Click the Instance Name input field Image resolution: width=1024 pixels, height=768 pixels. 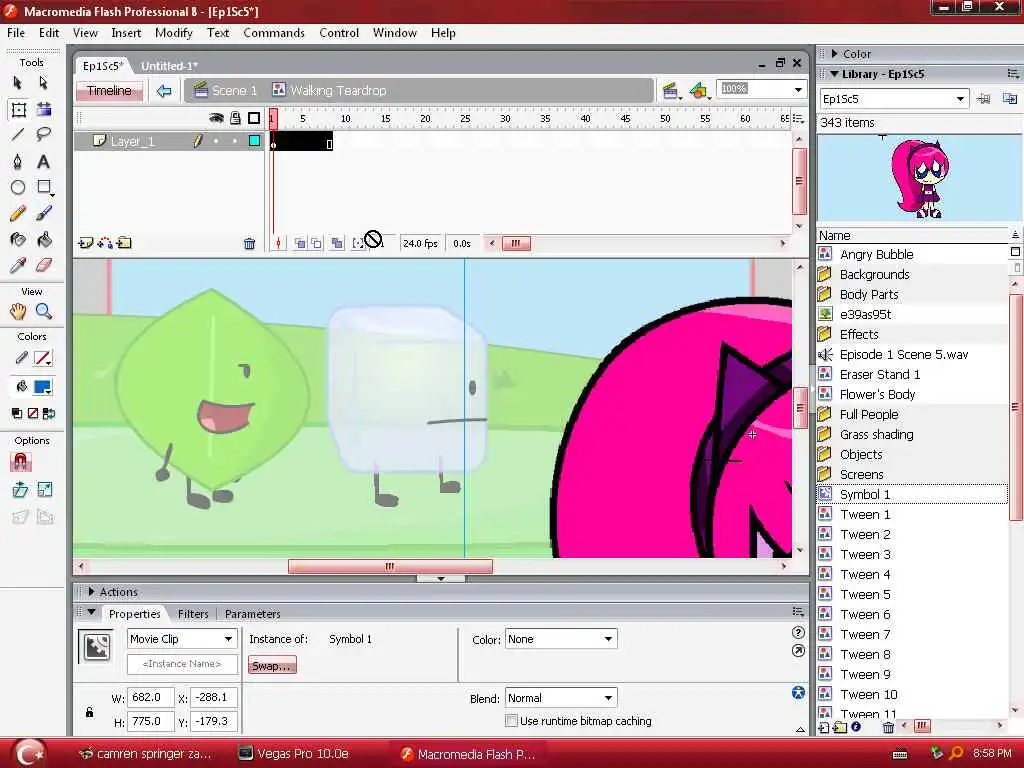(x=182, y=664)
